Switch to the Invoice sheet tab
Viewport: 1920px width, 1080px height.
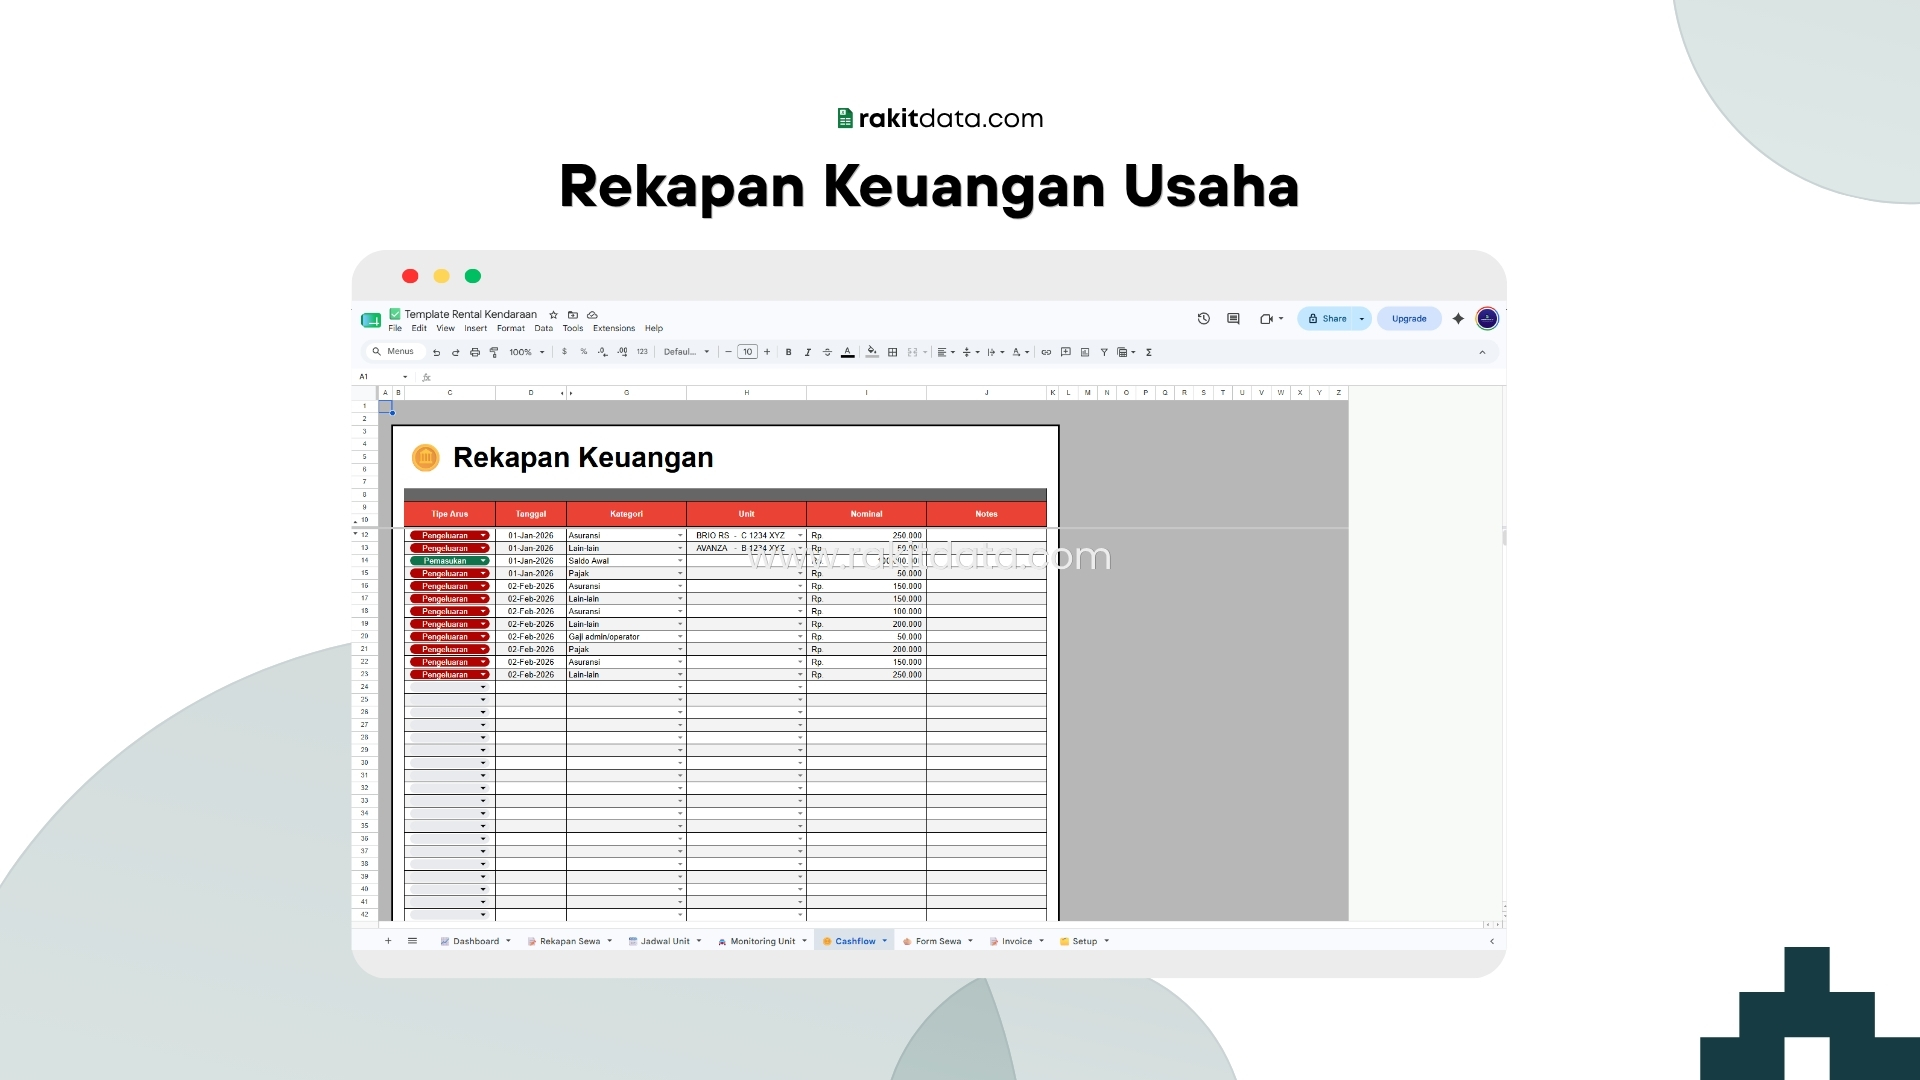click(x=1017, y=941)
